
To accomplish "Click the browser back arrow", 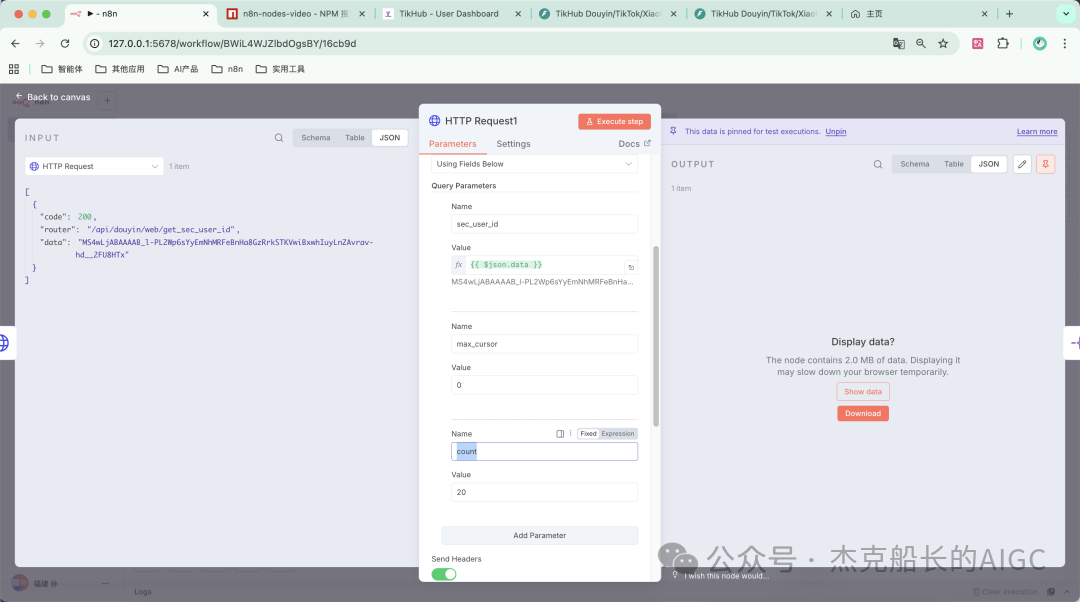I will click(x=15, y=43).
